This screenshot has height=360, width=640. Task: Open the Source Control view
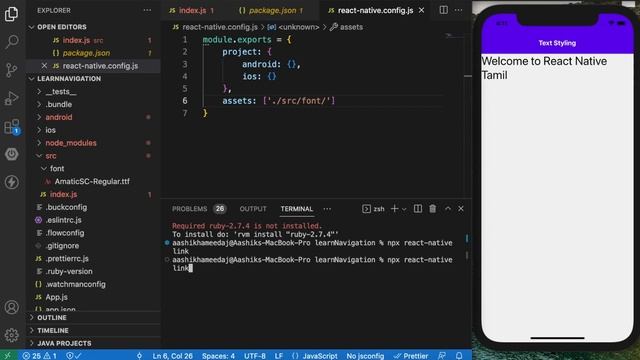pyautogui.click(x=11, y=70)
